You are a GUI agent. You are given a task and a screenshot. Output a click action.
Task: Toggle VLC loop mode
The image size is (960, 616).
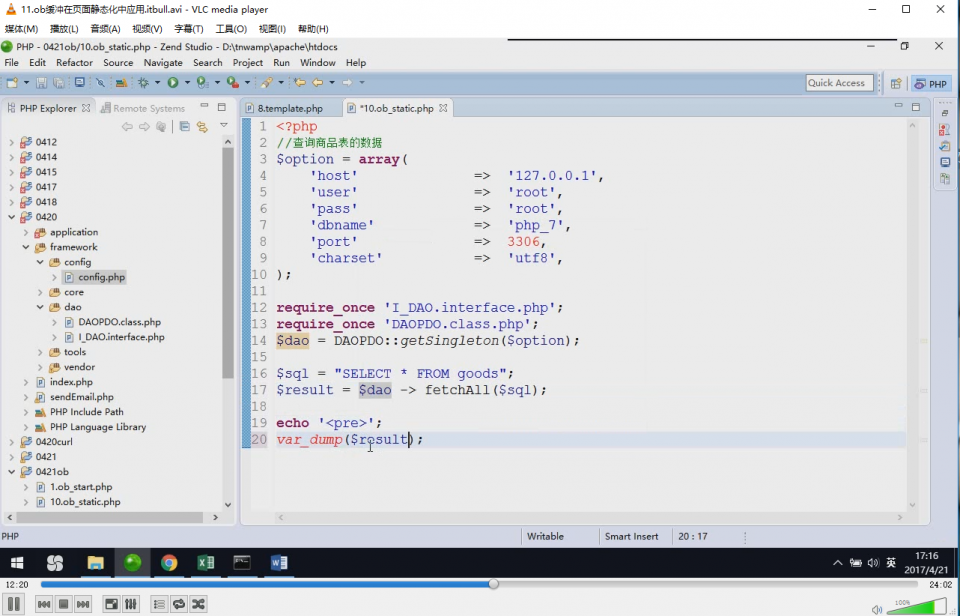click(179, 604)
